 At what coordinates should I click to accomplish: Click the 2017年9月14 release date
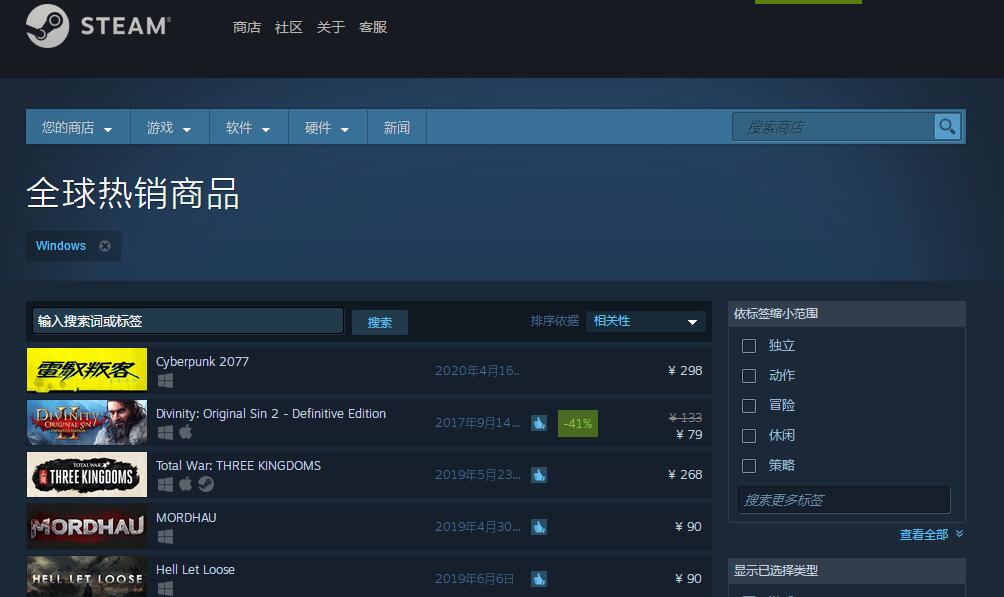(477, 423)
